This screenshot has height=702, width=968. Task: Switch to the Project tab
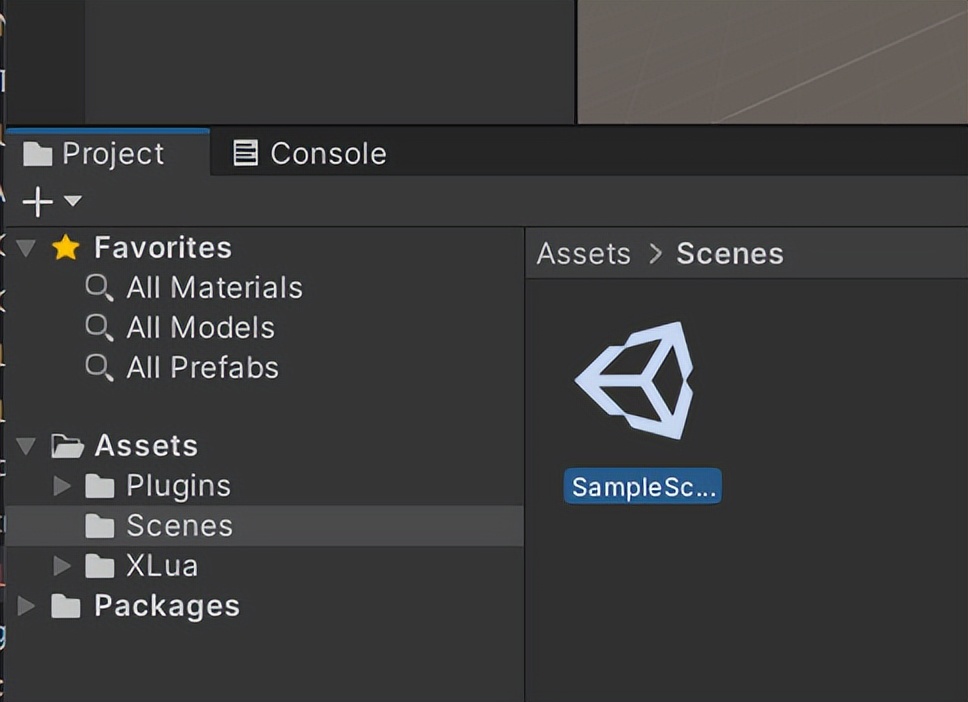pyautogui.click(x=94, y=154)
